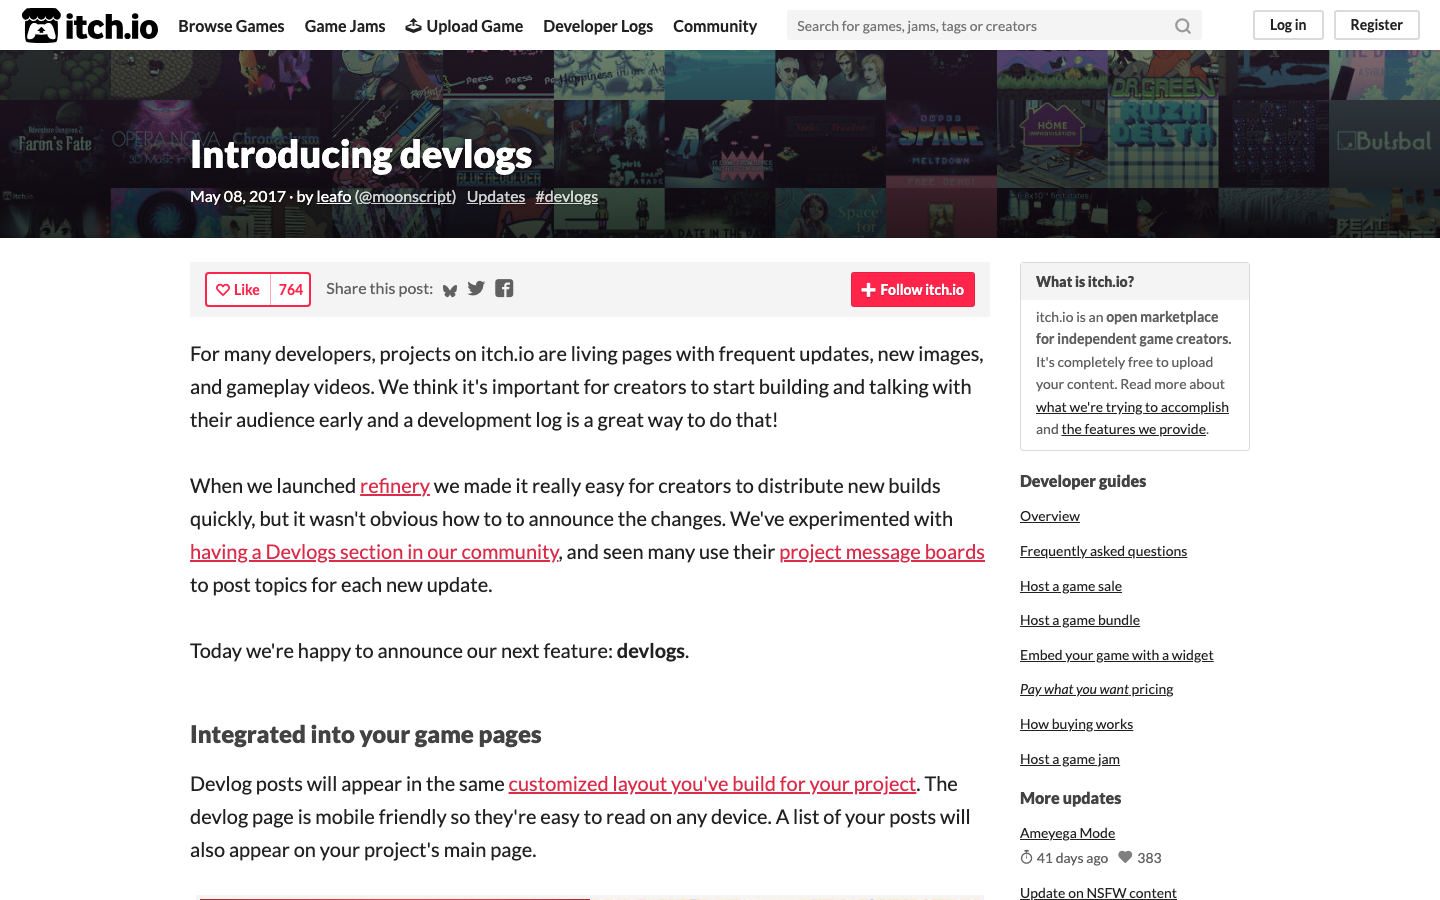
Task: Open 'the features we provide' link
Action: tap(1134, 429)
